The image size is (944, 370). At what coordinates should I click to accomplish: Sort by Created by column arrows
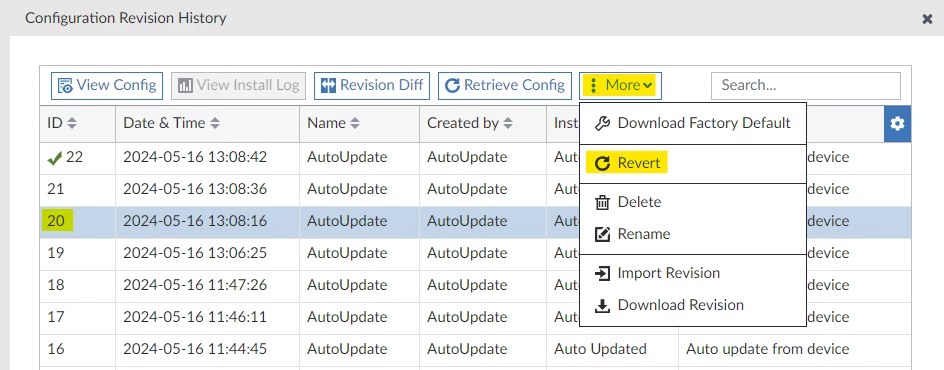click(x=508, y=123)
